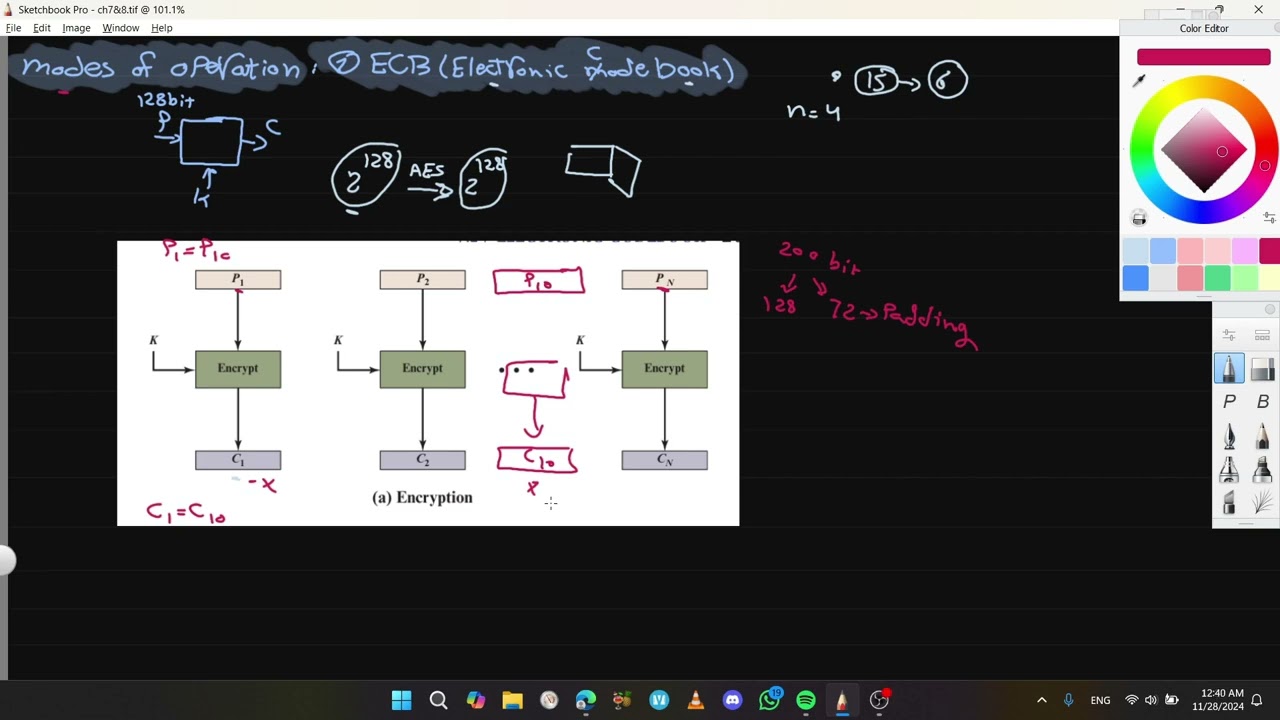Image resolution: width=1280 pixels, height=720 pixels.
Task: Click the white round lagoon button at left edge
Action: (x=5, y=561)
